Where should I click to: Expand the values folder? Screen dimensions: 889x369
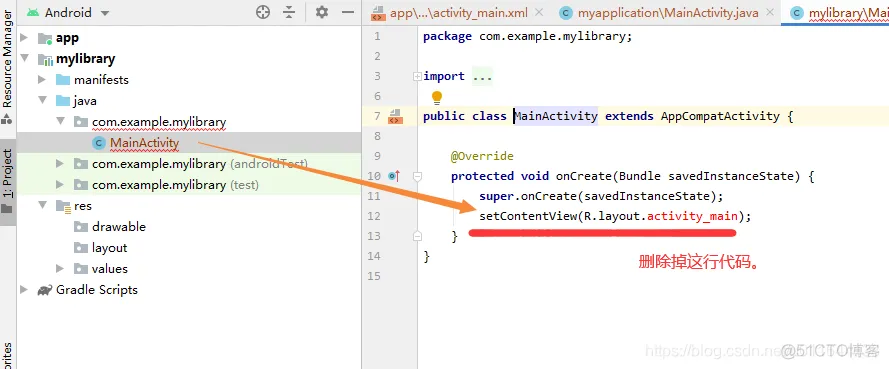click(x=60, y=269)
